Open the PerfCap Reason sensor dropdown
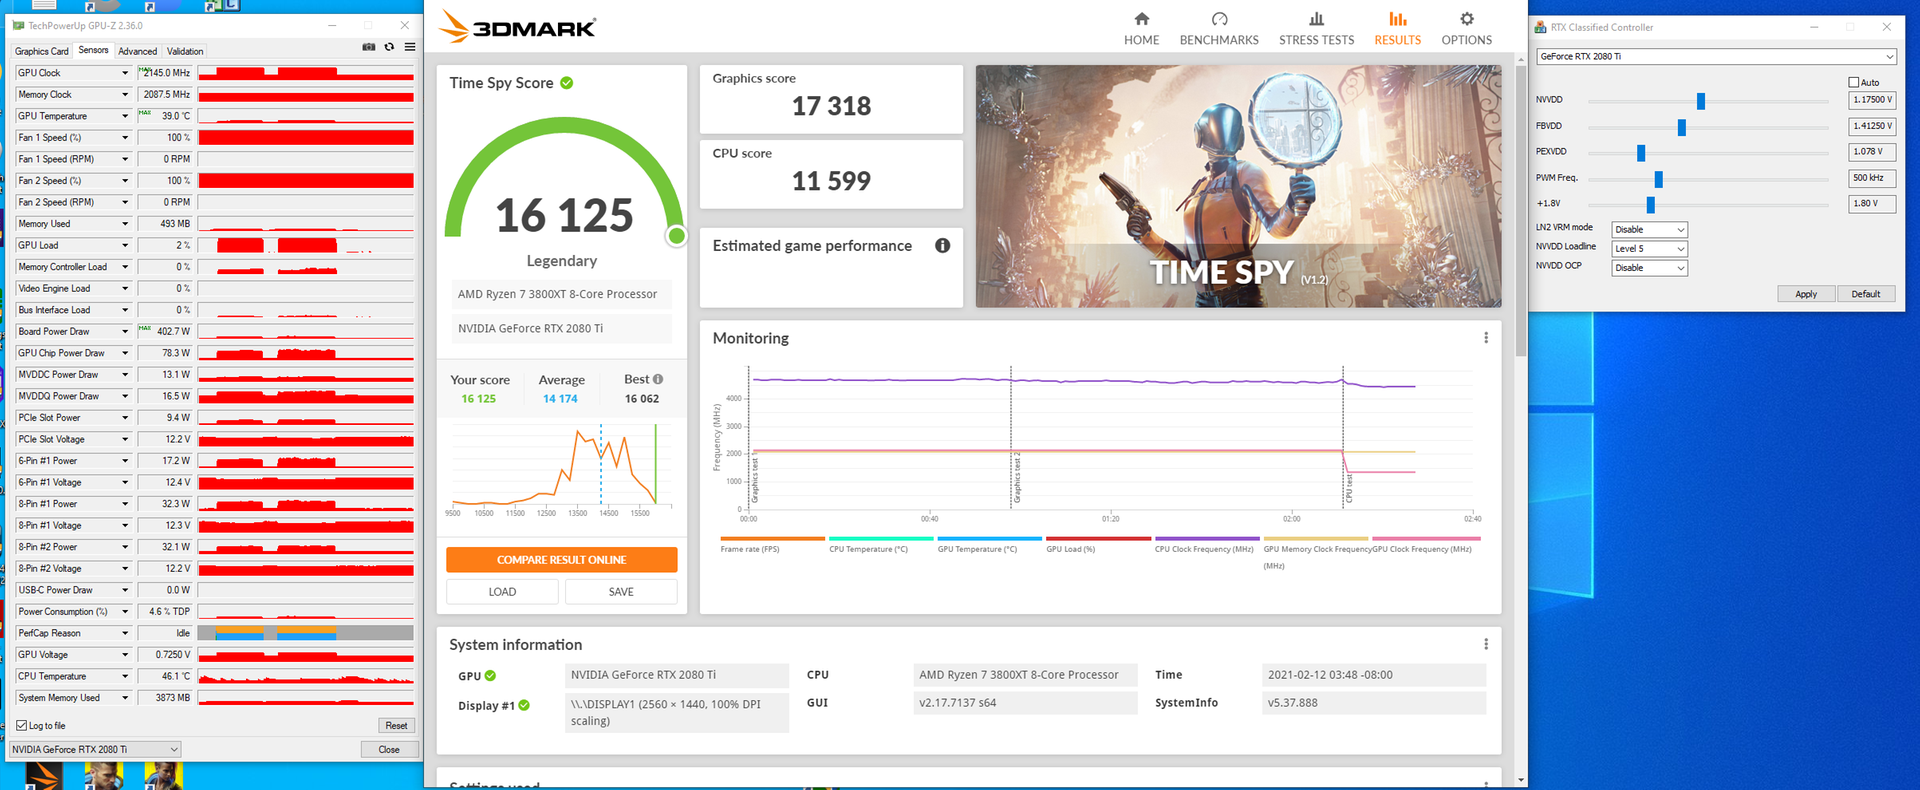1920x790 pixels. 125,633
